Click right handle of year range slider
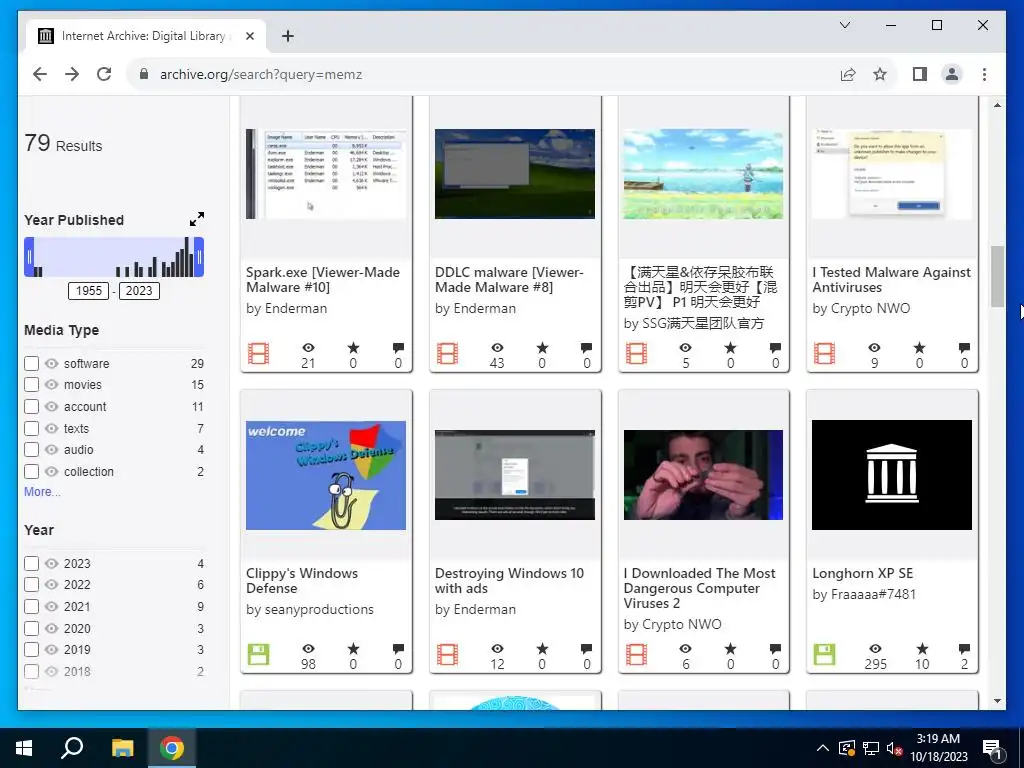Image resolution: width=1024 pixels, height=768 pixels. click(x=200, y=257)
